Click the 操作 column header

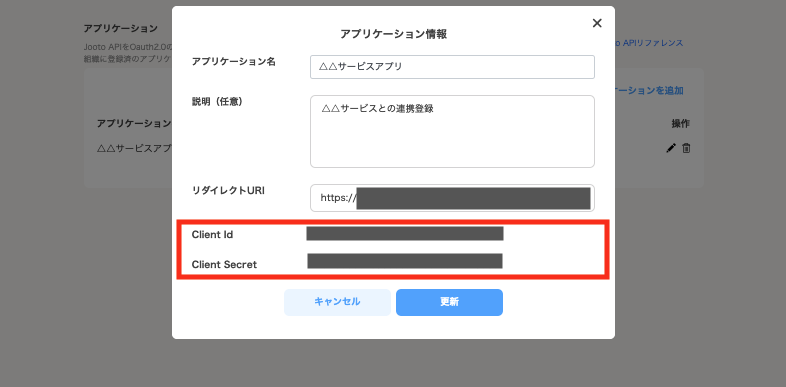tap(680, 124)
